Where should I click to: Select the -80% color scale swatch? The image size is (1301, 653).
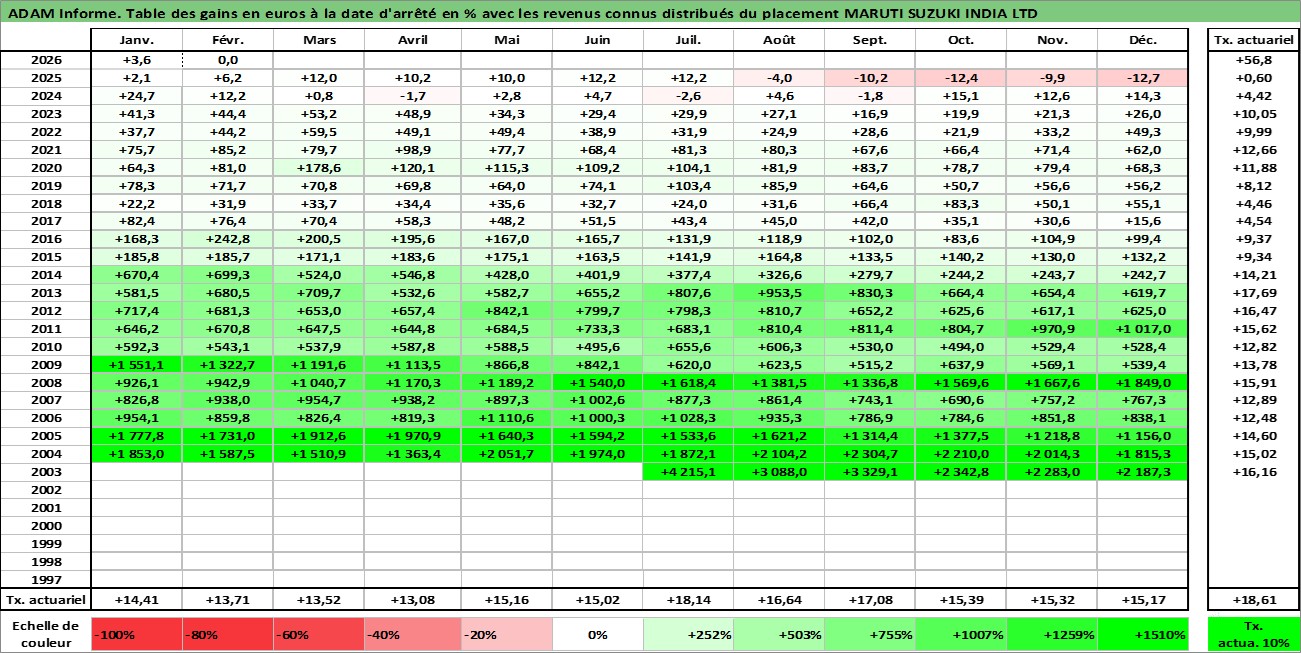coord(227,634)
